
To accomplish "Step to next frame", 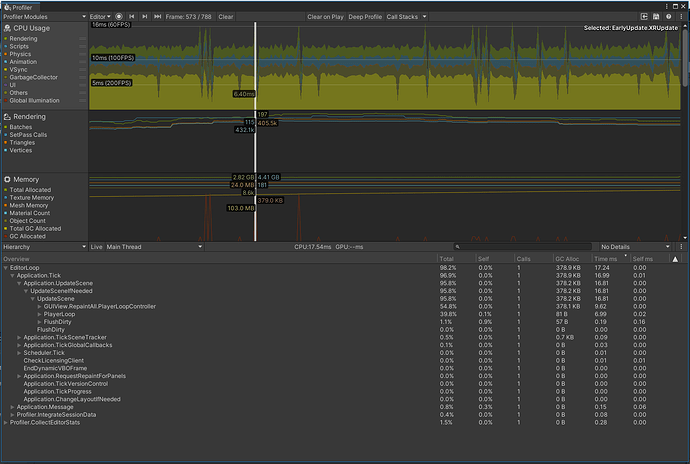I will 146,17.
